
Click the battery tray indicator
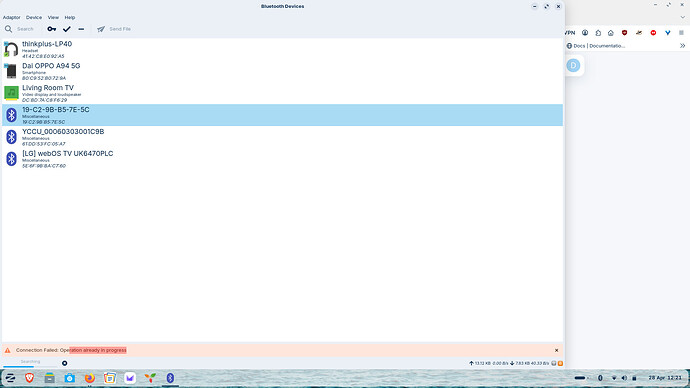tap(634, 378)
